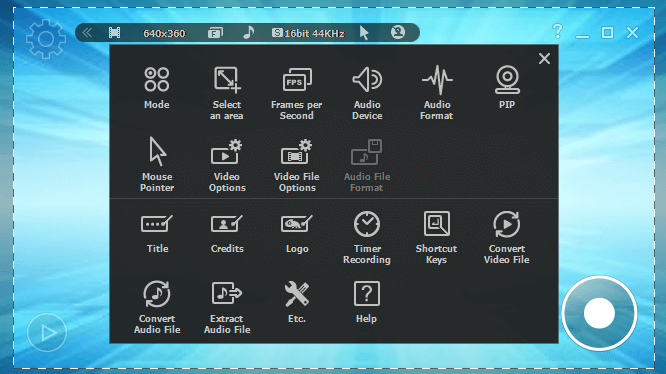
Task: Open Mouse Pointer options
Action: pos(157,165)
